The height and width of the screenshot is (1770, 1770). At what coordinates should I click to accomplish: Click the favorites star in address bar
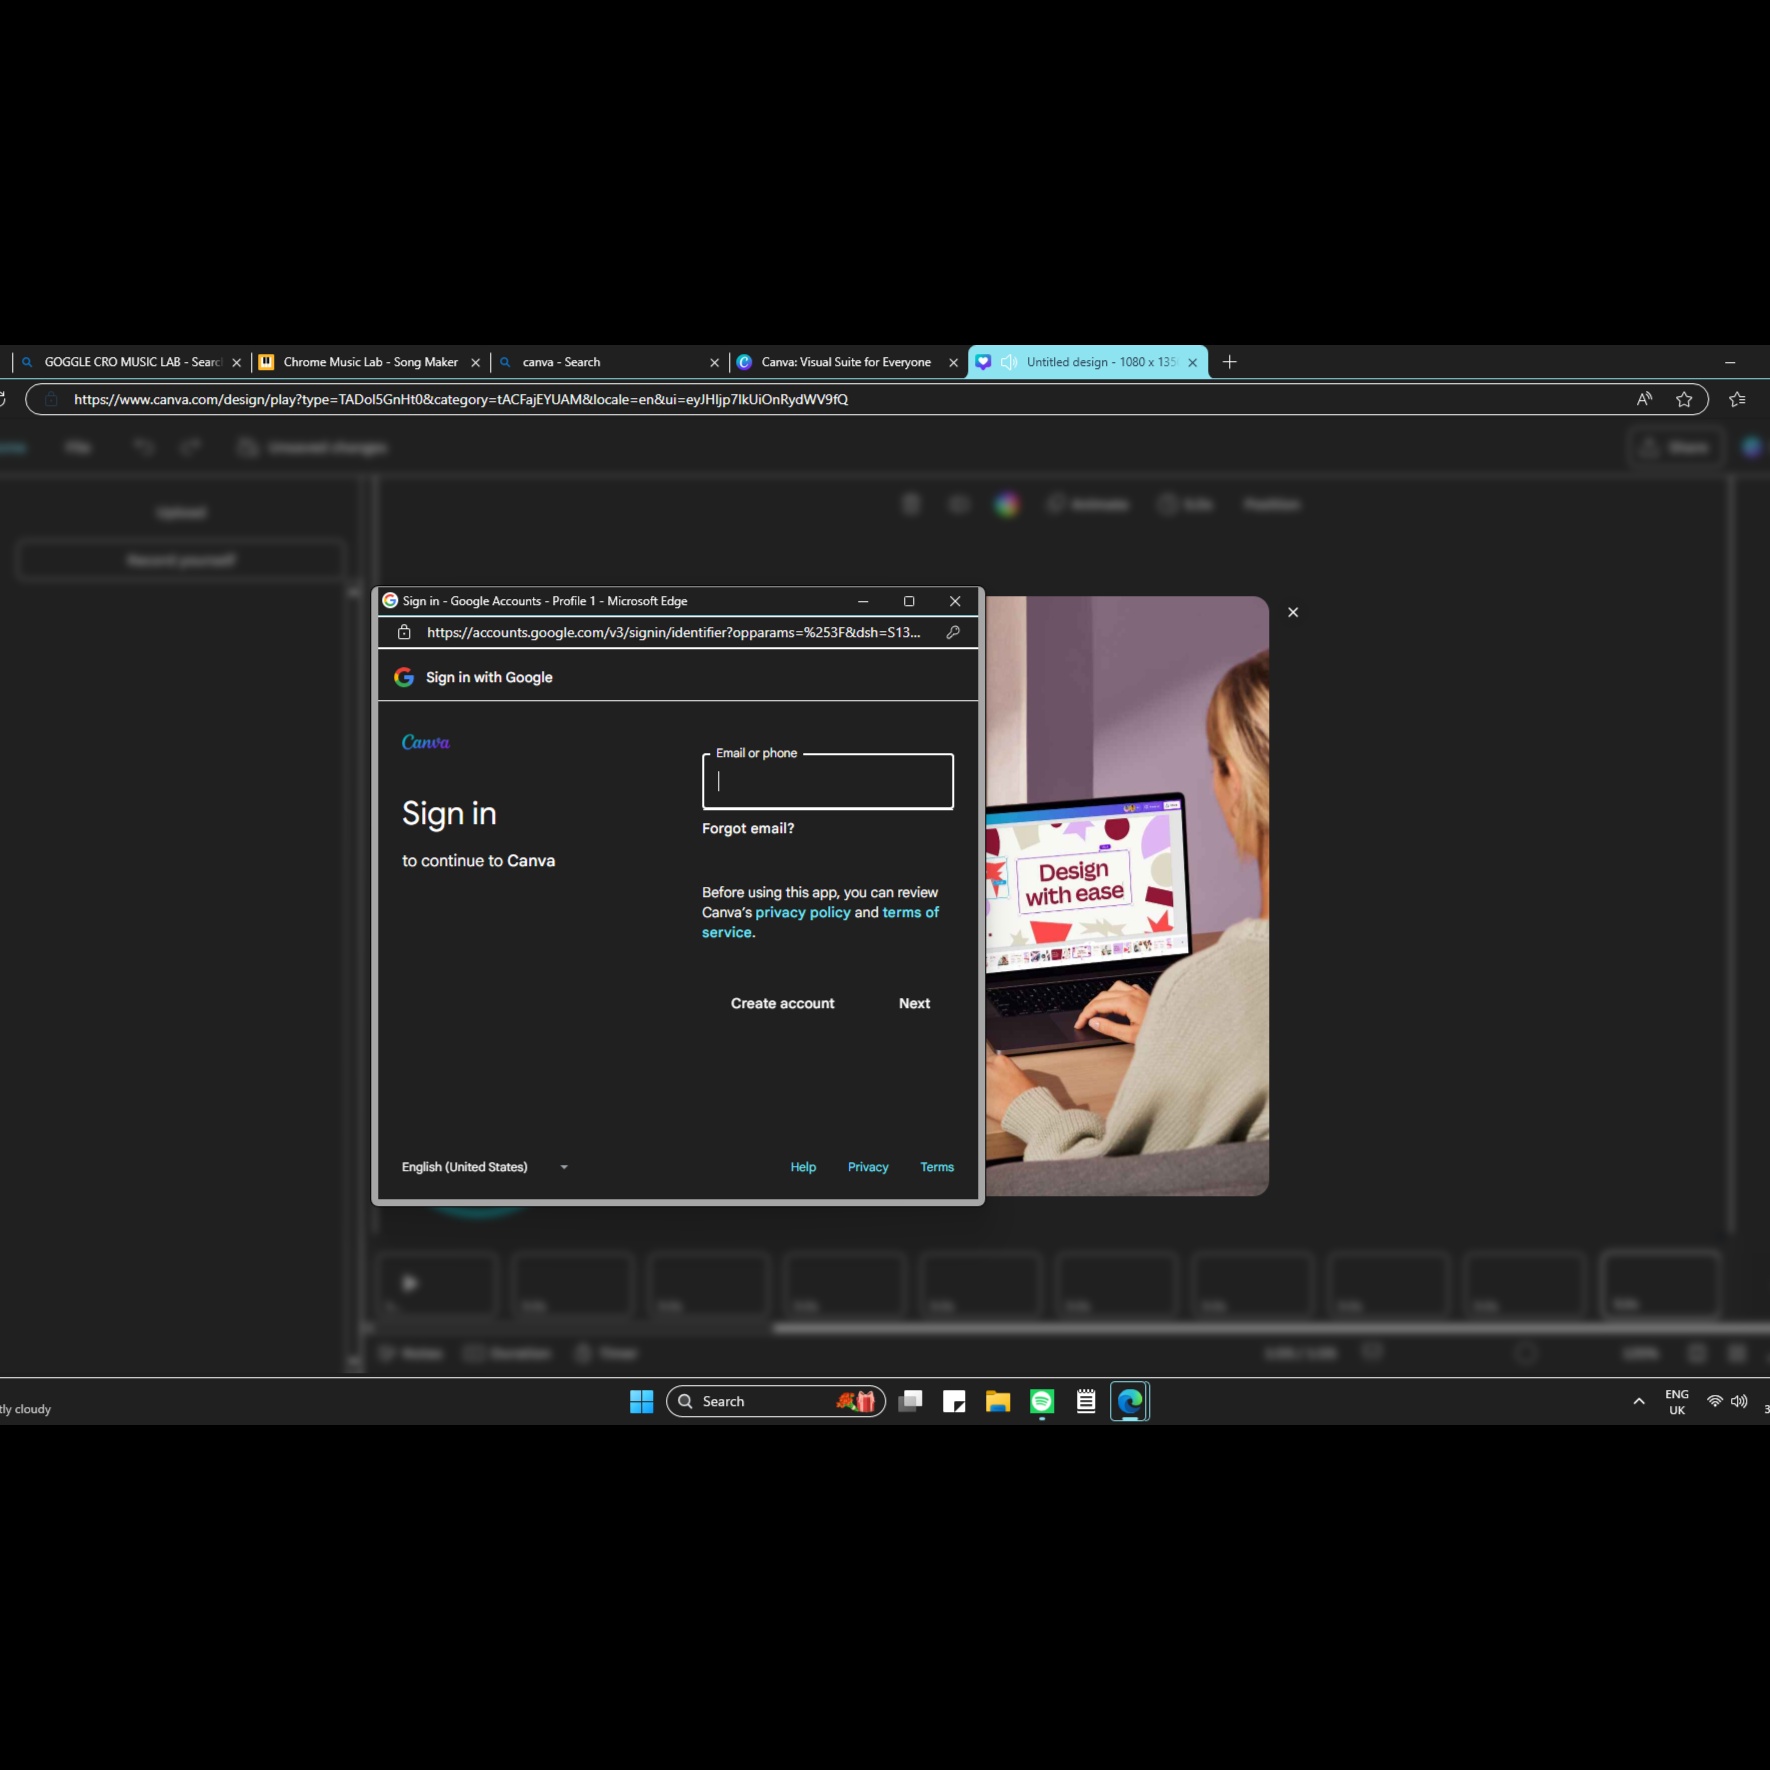(x=1684, y=399)
